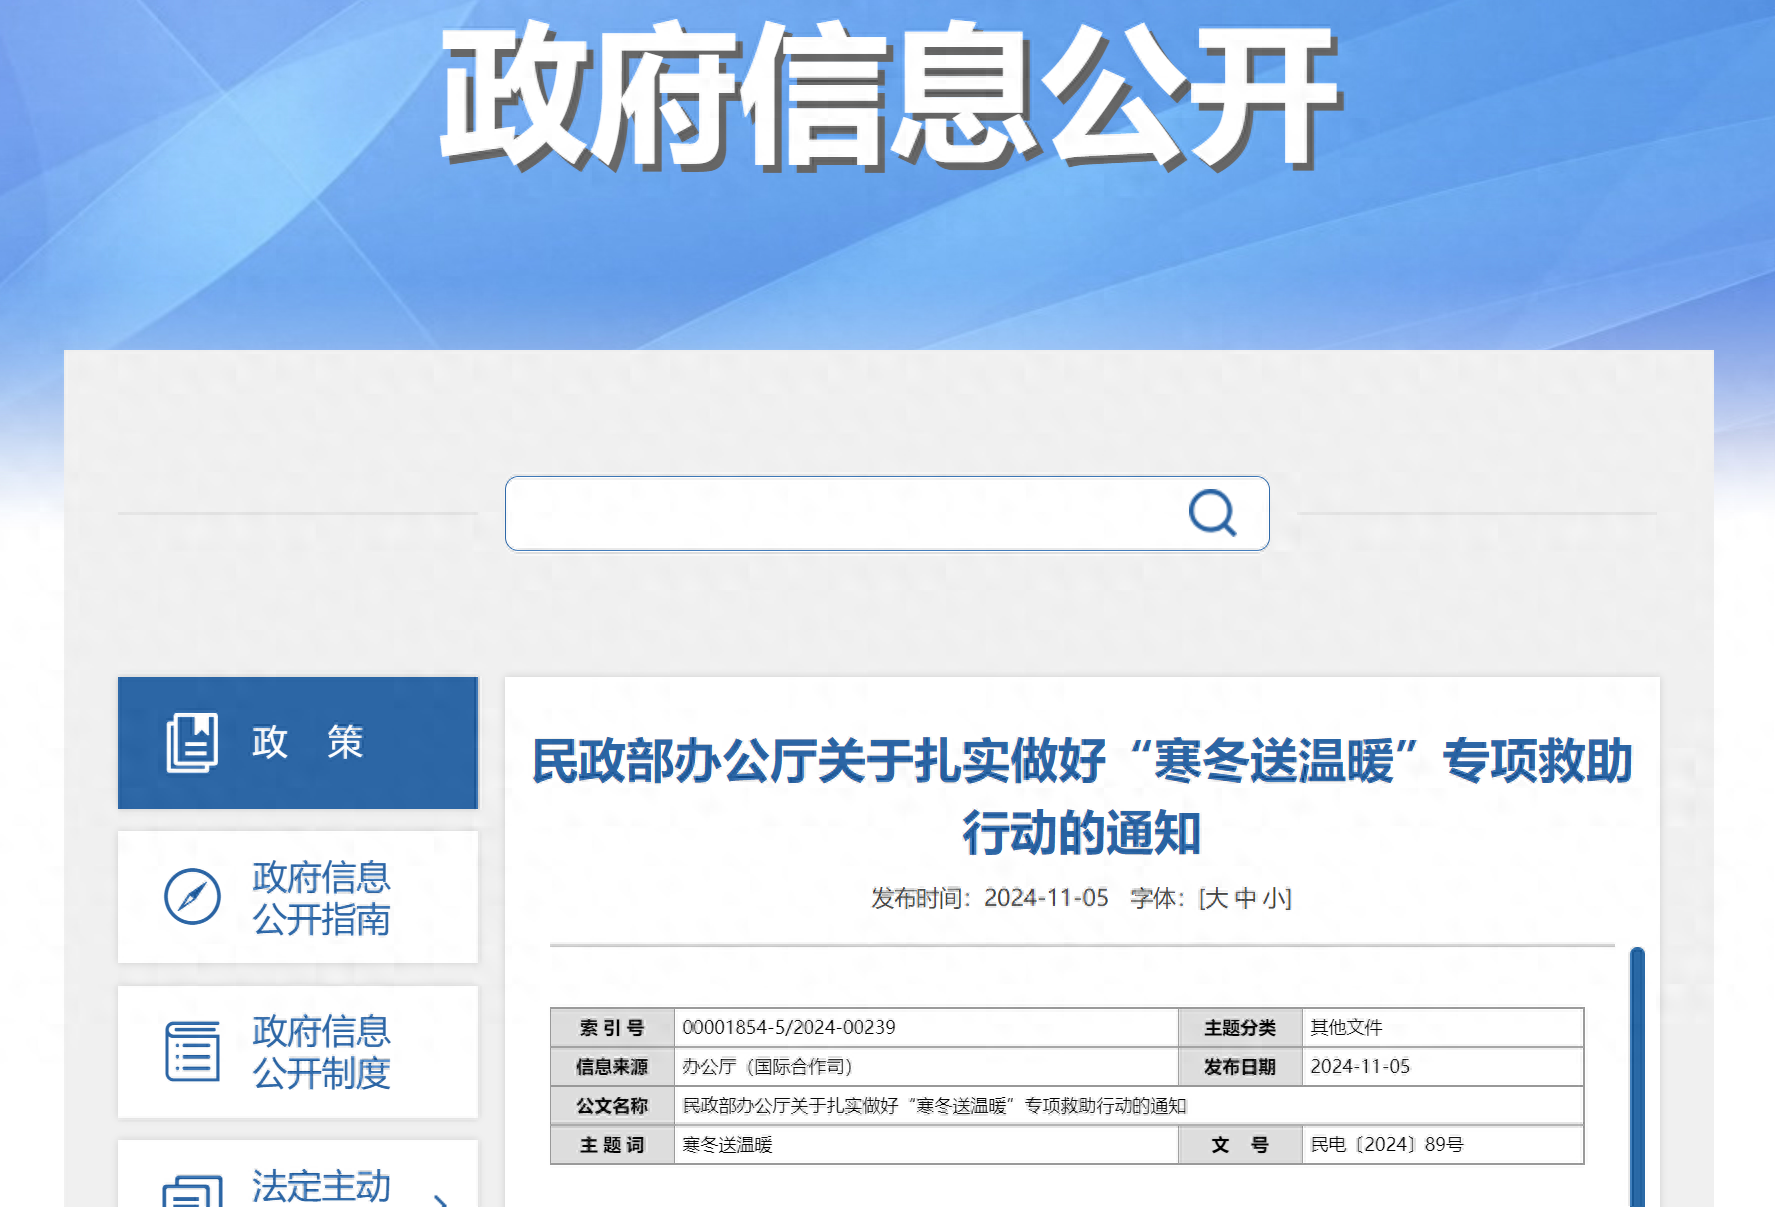Click table date 2024-11-05 beside 发布日期
Viewport: 1775px width, 1207px height.
point(1360,1066)
